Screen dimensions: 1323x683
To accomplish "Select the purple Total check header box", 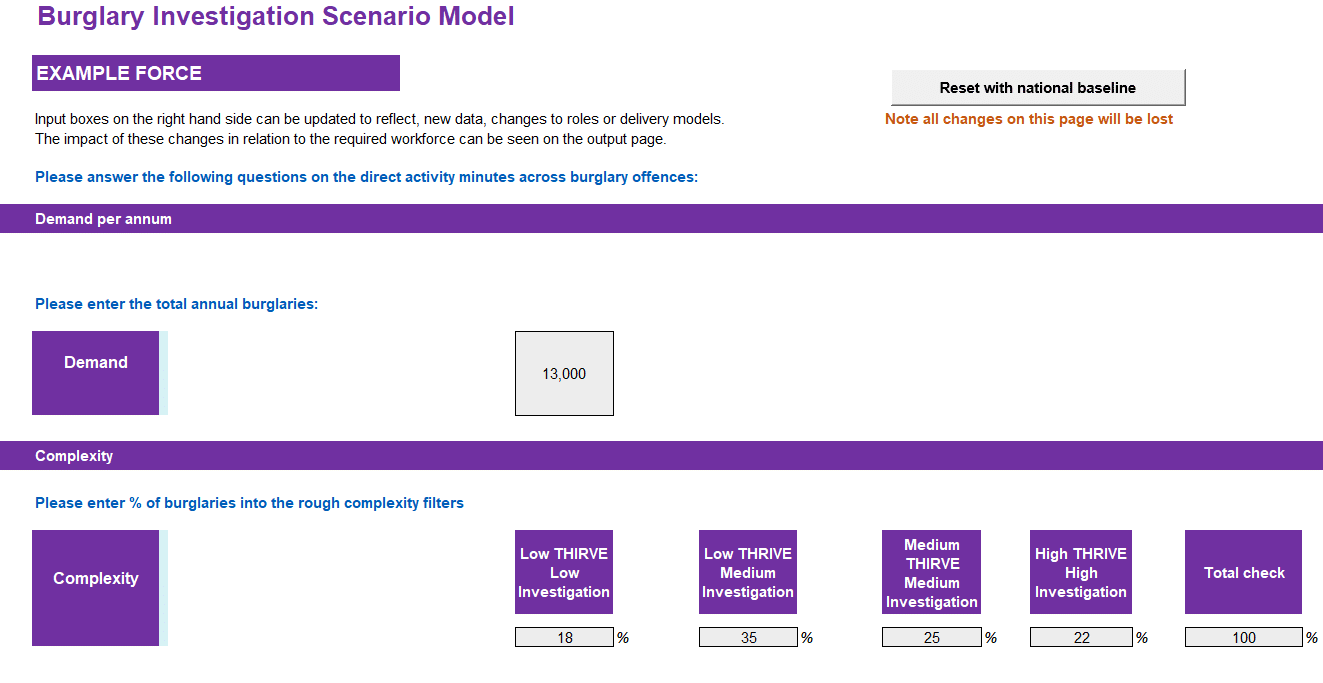I will [x=1243, y=571].
